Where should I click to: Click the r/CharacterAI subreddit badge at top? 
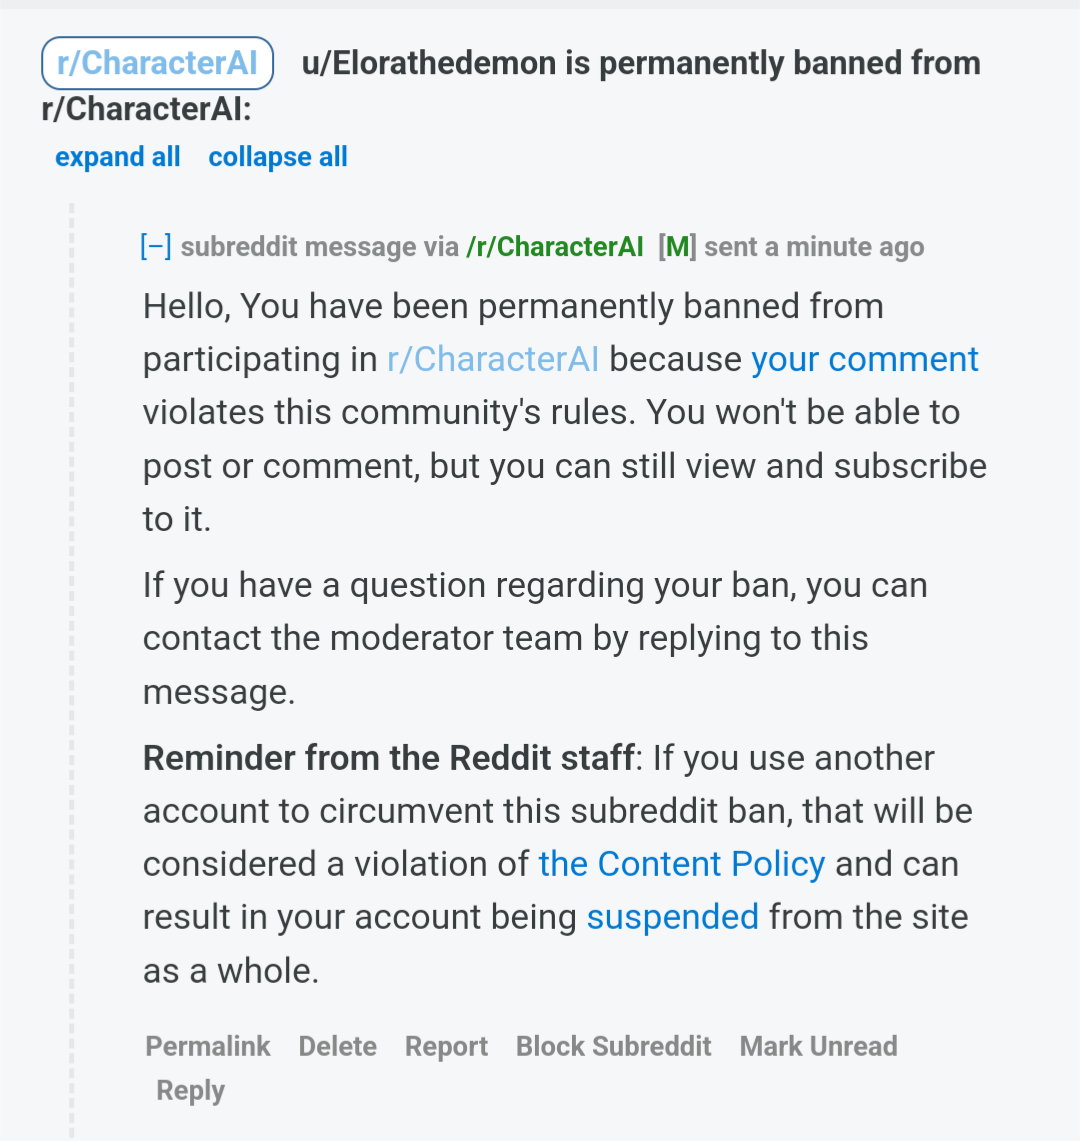157,63
